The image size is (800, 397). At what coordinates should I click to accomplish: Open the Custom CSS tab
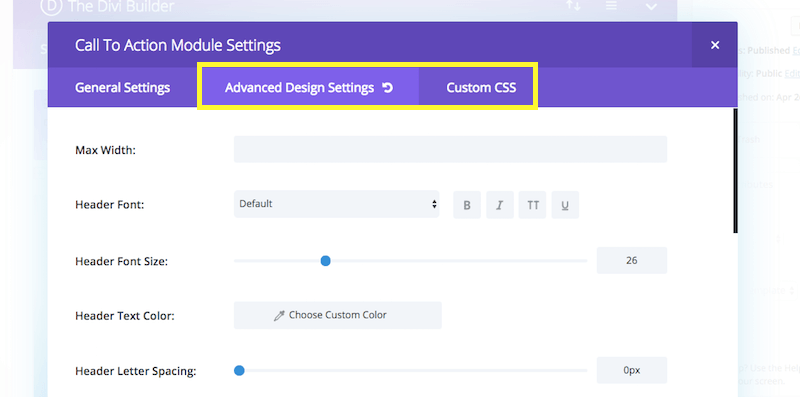click(481, 87)
